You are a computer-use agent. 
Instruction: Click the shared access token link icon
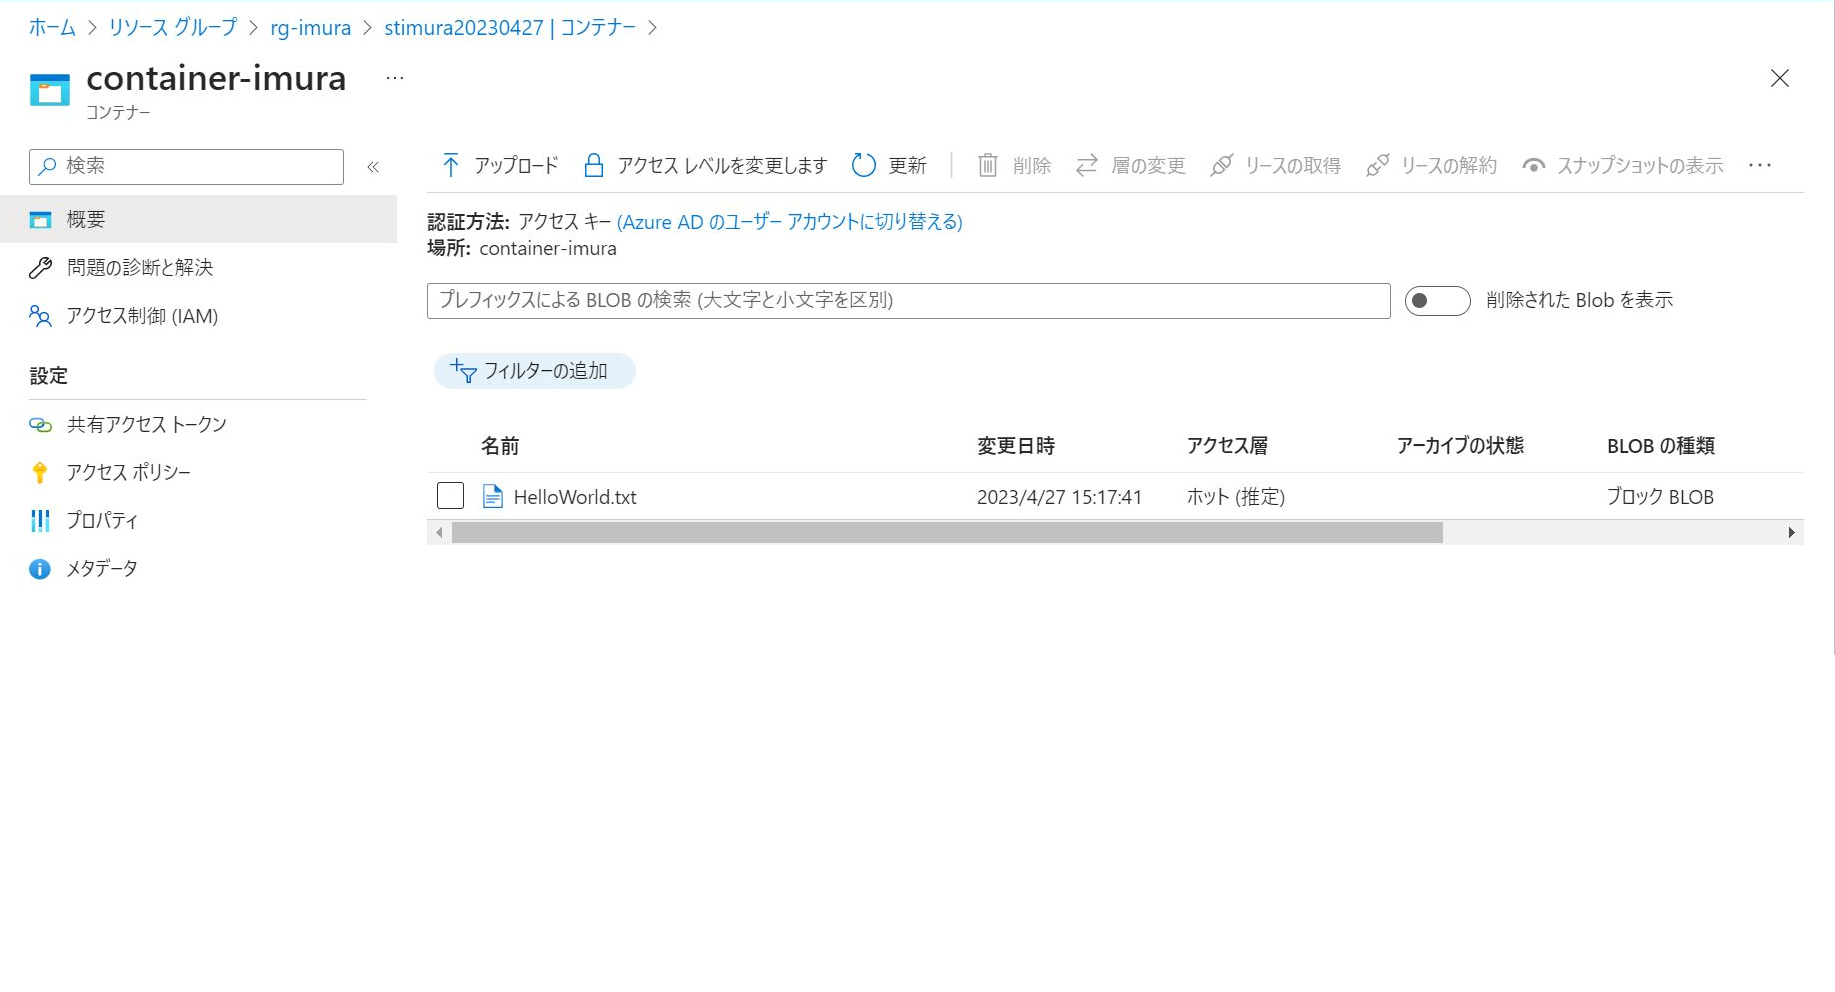[x=40, y=425]
